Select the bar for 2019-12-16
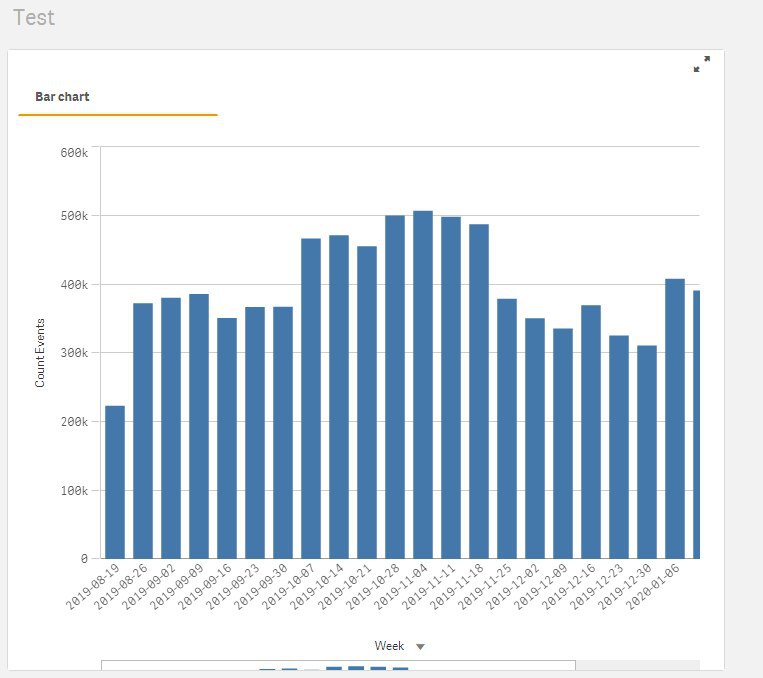Image resolution: width=763 pixels, height=678 pixels. pos(591,432)
